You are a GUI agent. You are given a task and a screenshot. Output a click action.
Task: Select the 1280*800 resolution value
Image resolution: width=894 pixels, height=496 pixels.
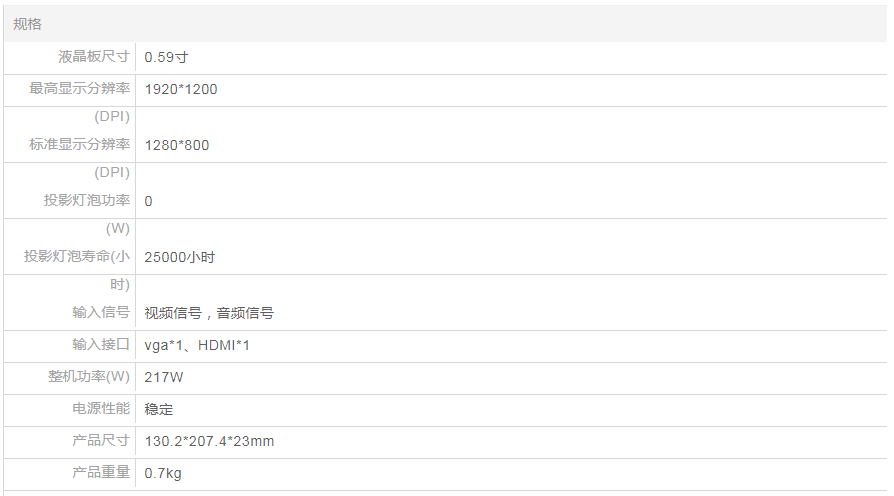pyautogui.click(x=177, y=145)
